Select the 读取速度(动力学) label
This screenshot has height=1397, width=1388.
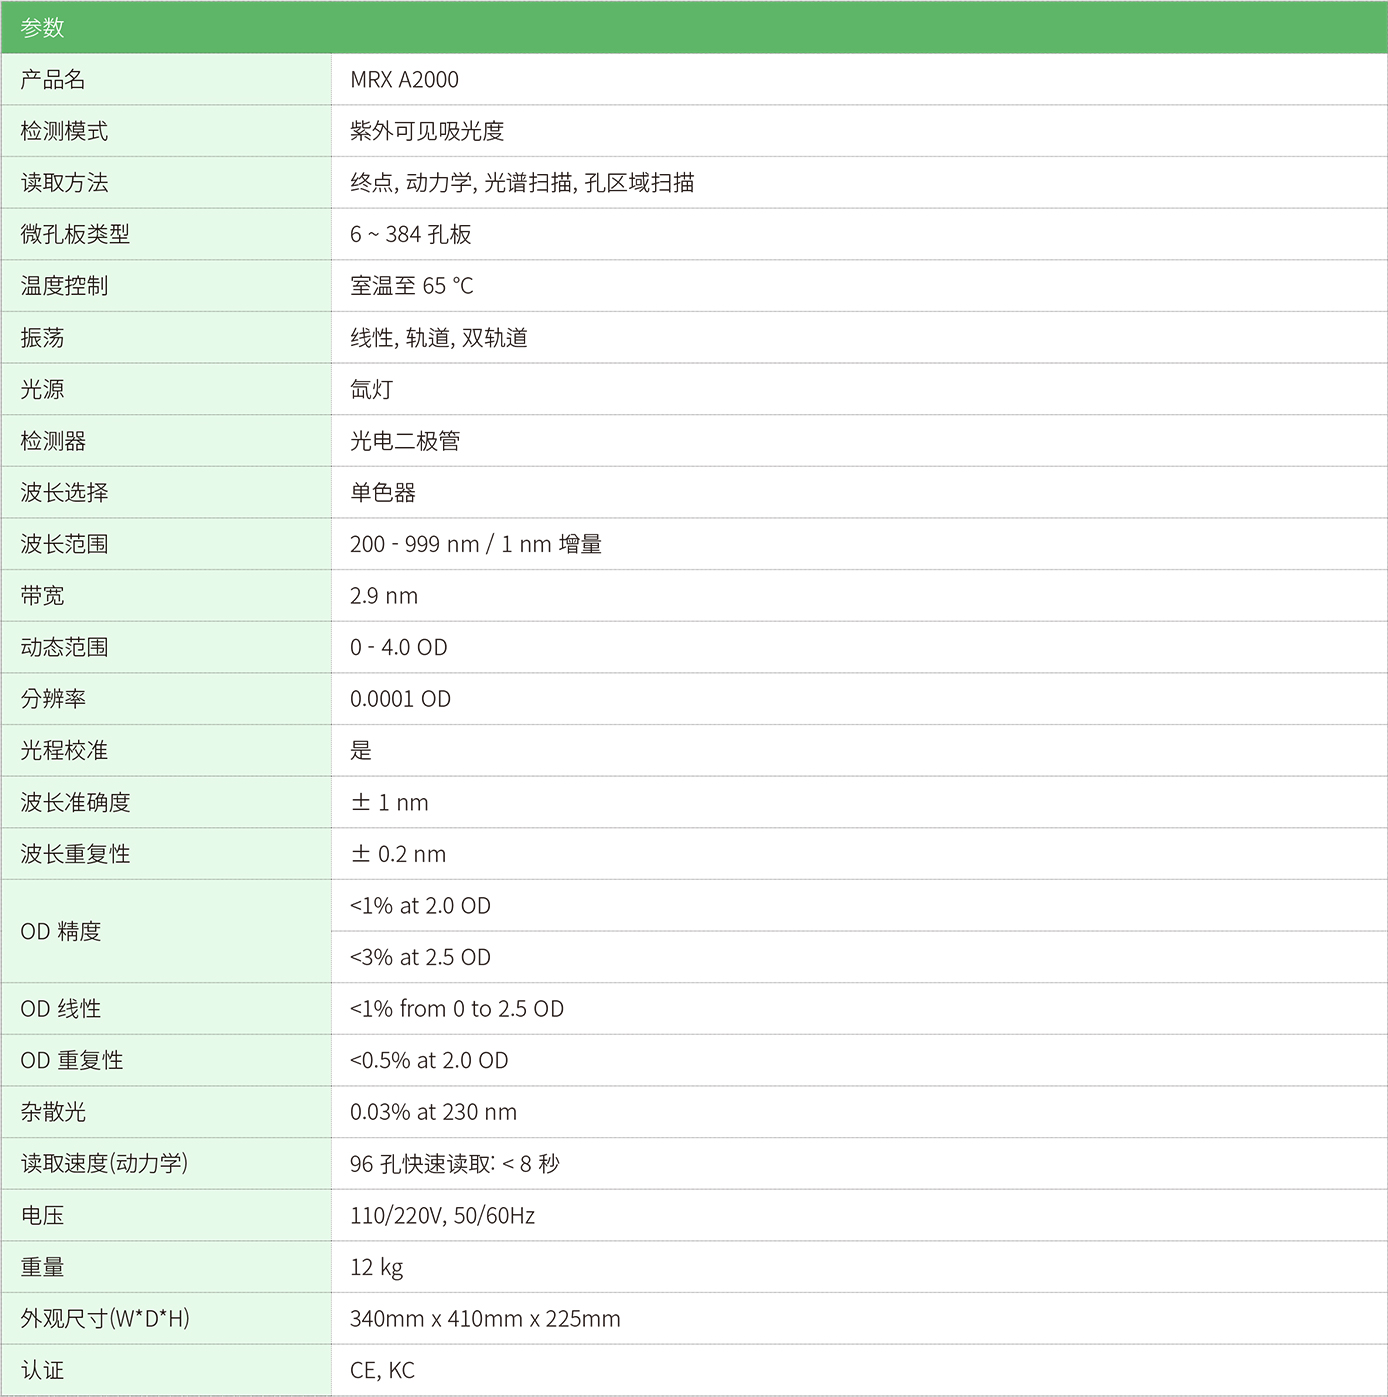pyautogui.click(x=104, y=1163)
